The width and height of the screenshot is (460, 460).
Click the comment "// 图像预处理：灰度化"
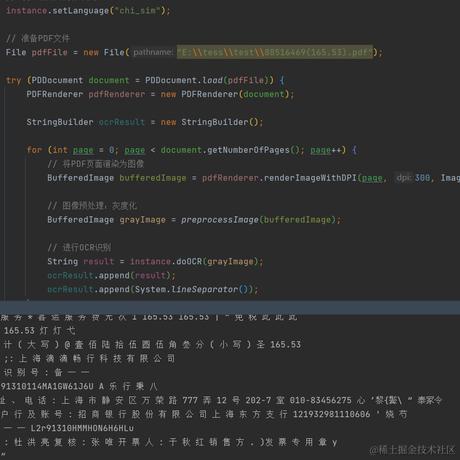[92, 206]
